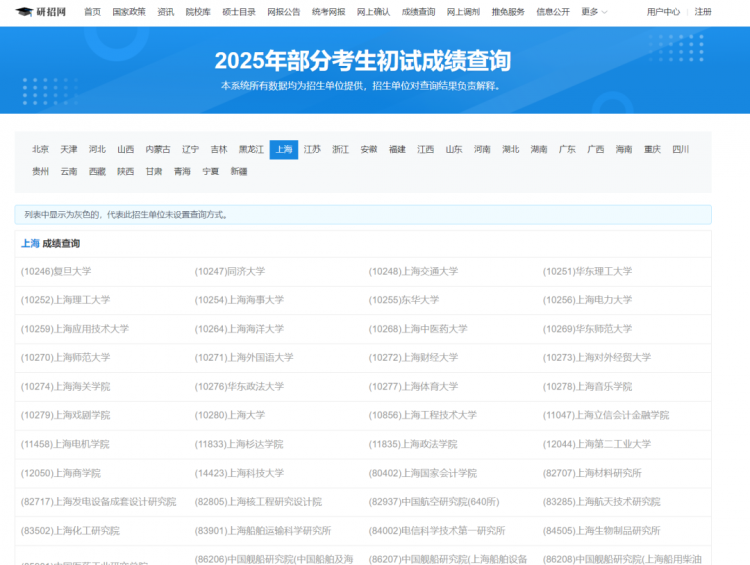Choose the 四川 province tab
Viewport: 750px width, 565px height.
pos(680,149)
